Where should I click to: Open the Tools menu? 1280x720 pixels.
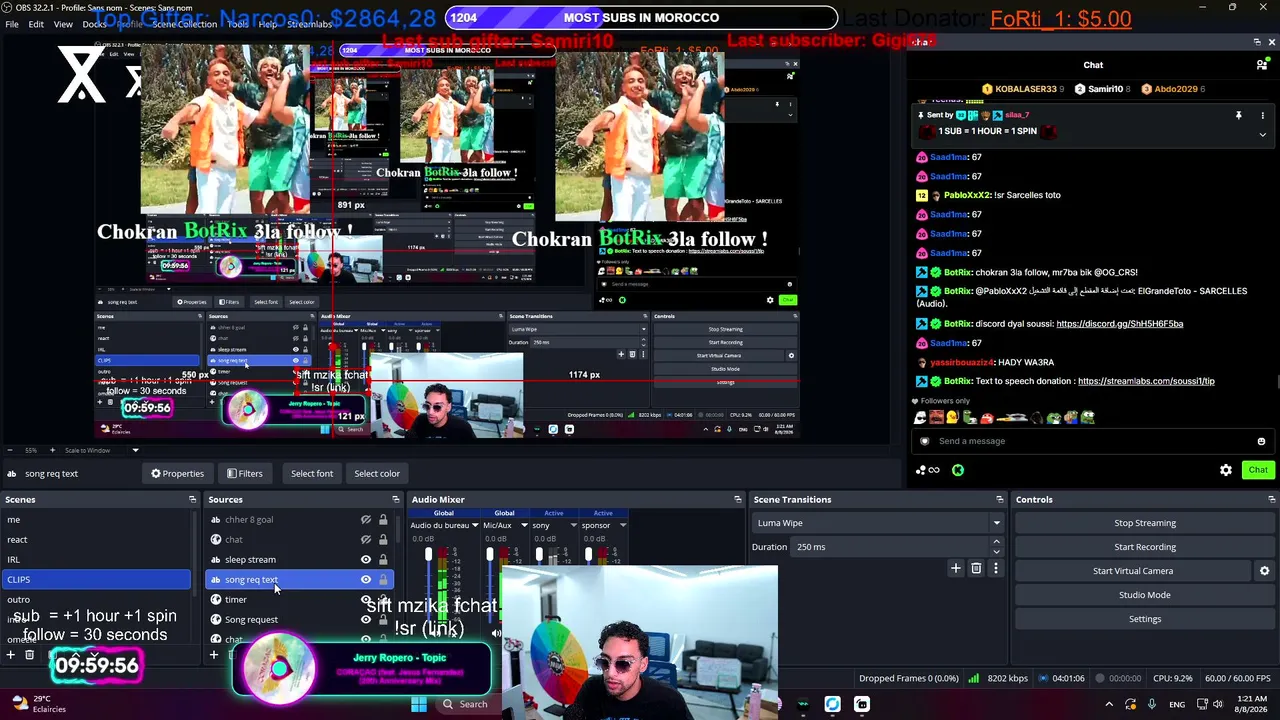(x=238, y=24)
